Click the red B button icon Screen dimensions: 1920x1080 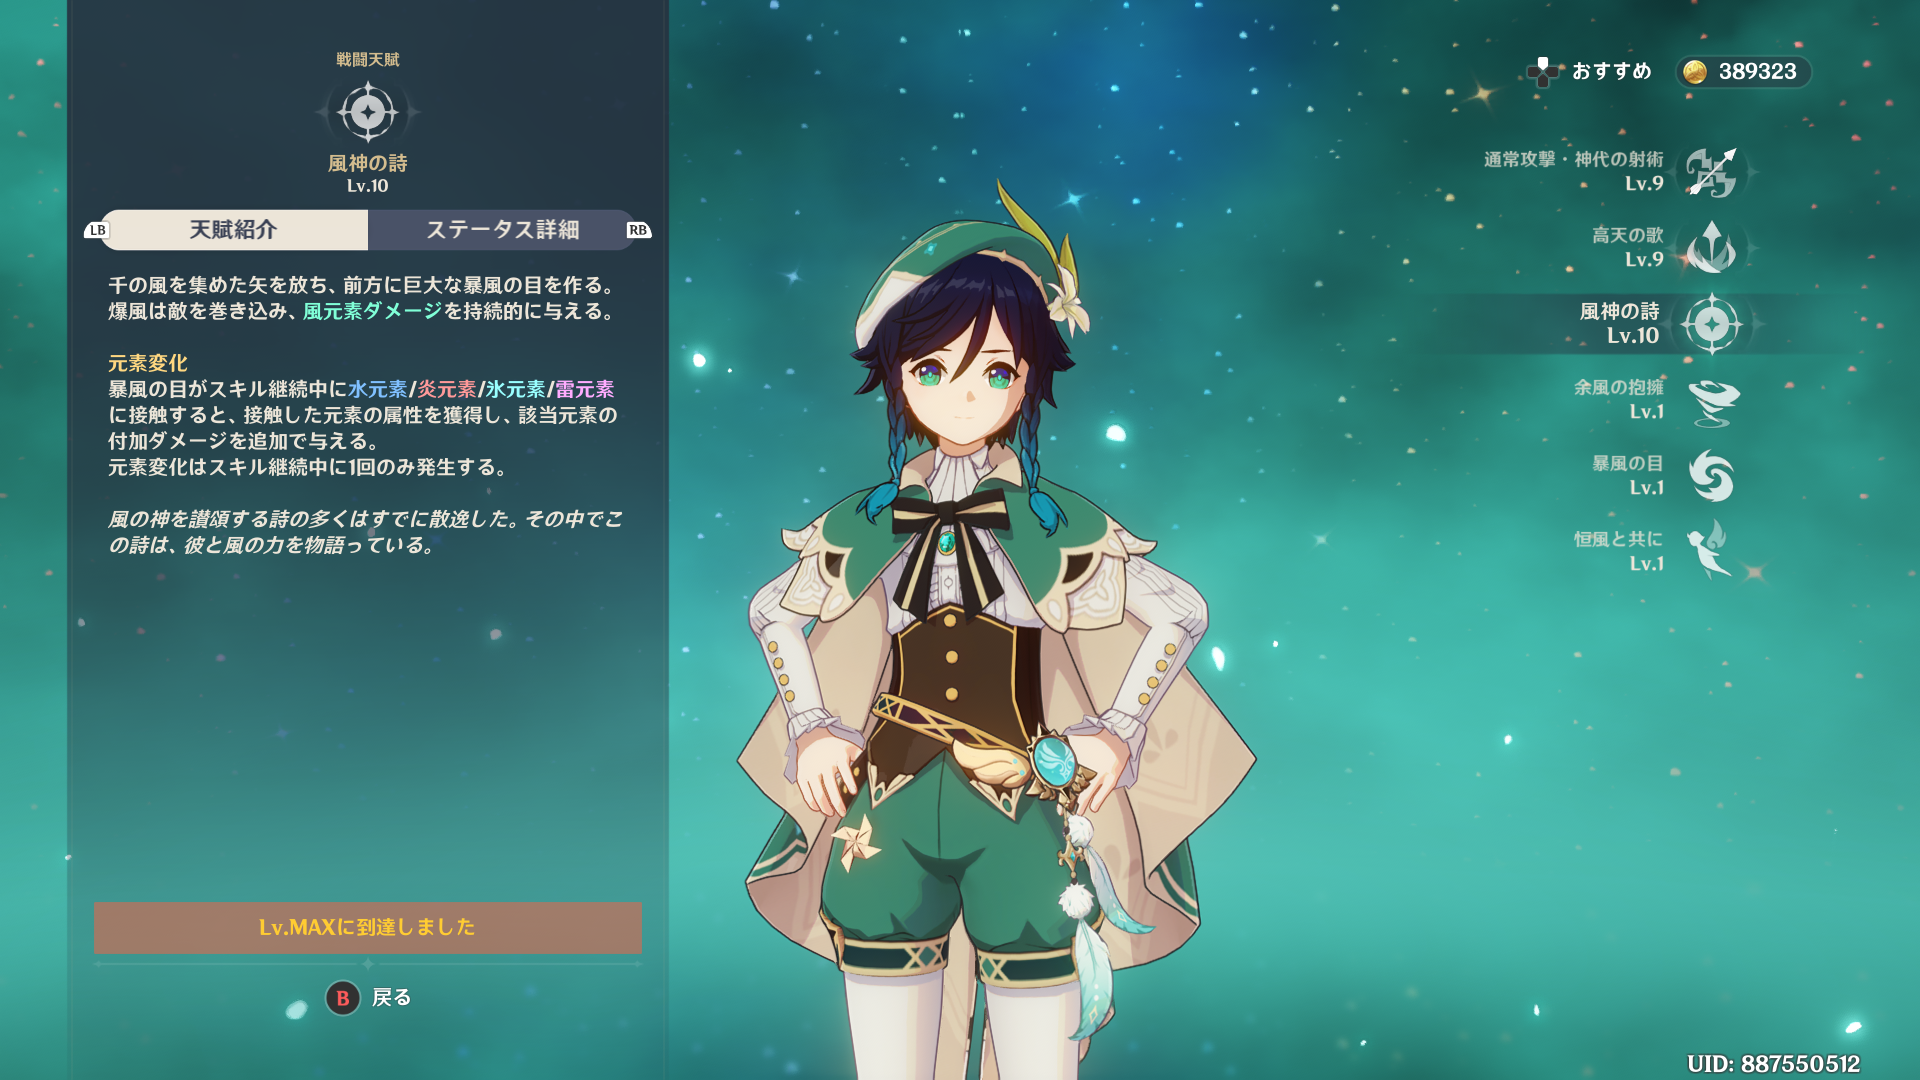[343, 998]
